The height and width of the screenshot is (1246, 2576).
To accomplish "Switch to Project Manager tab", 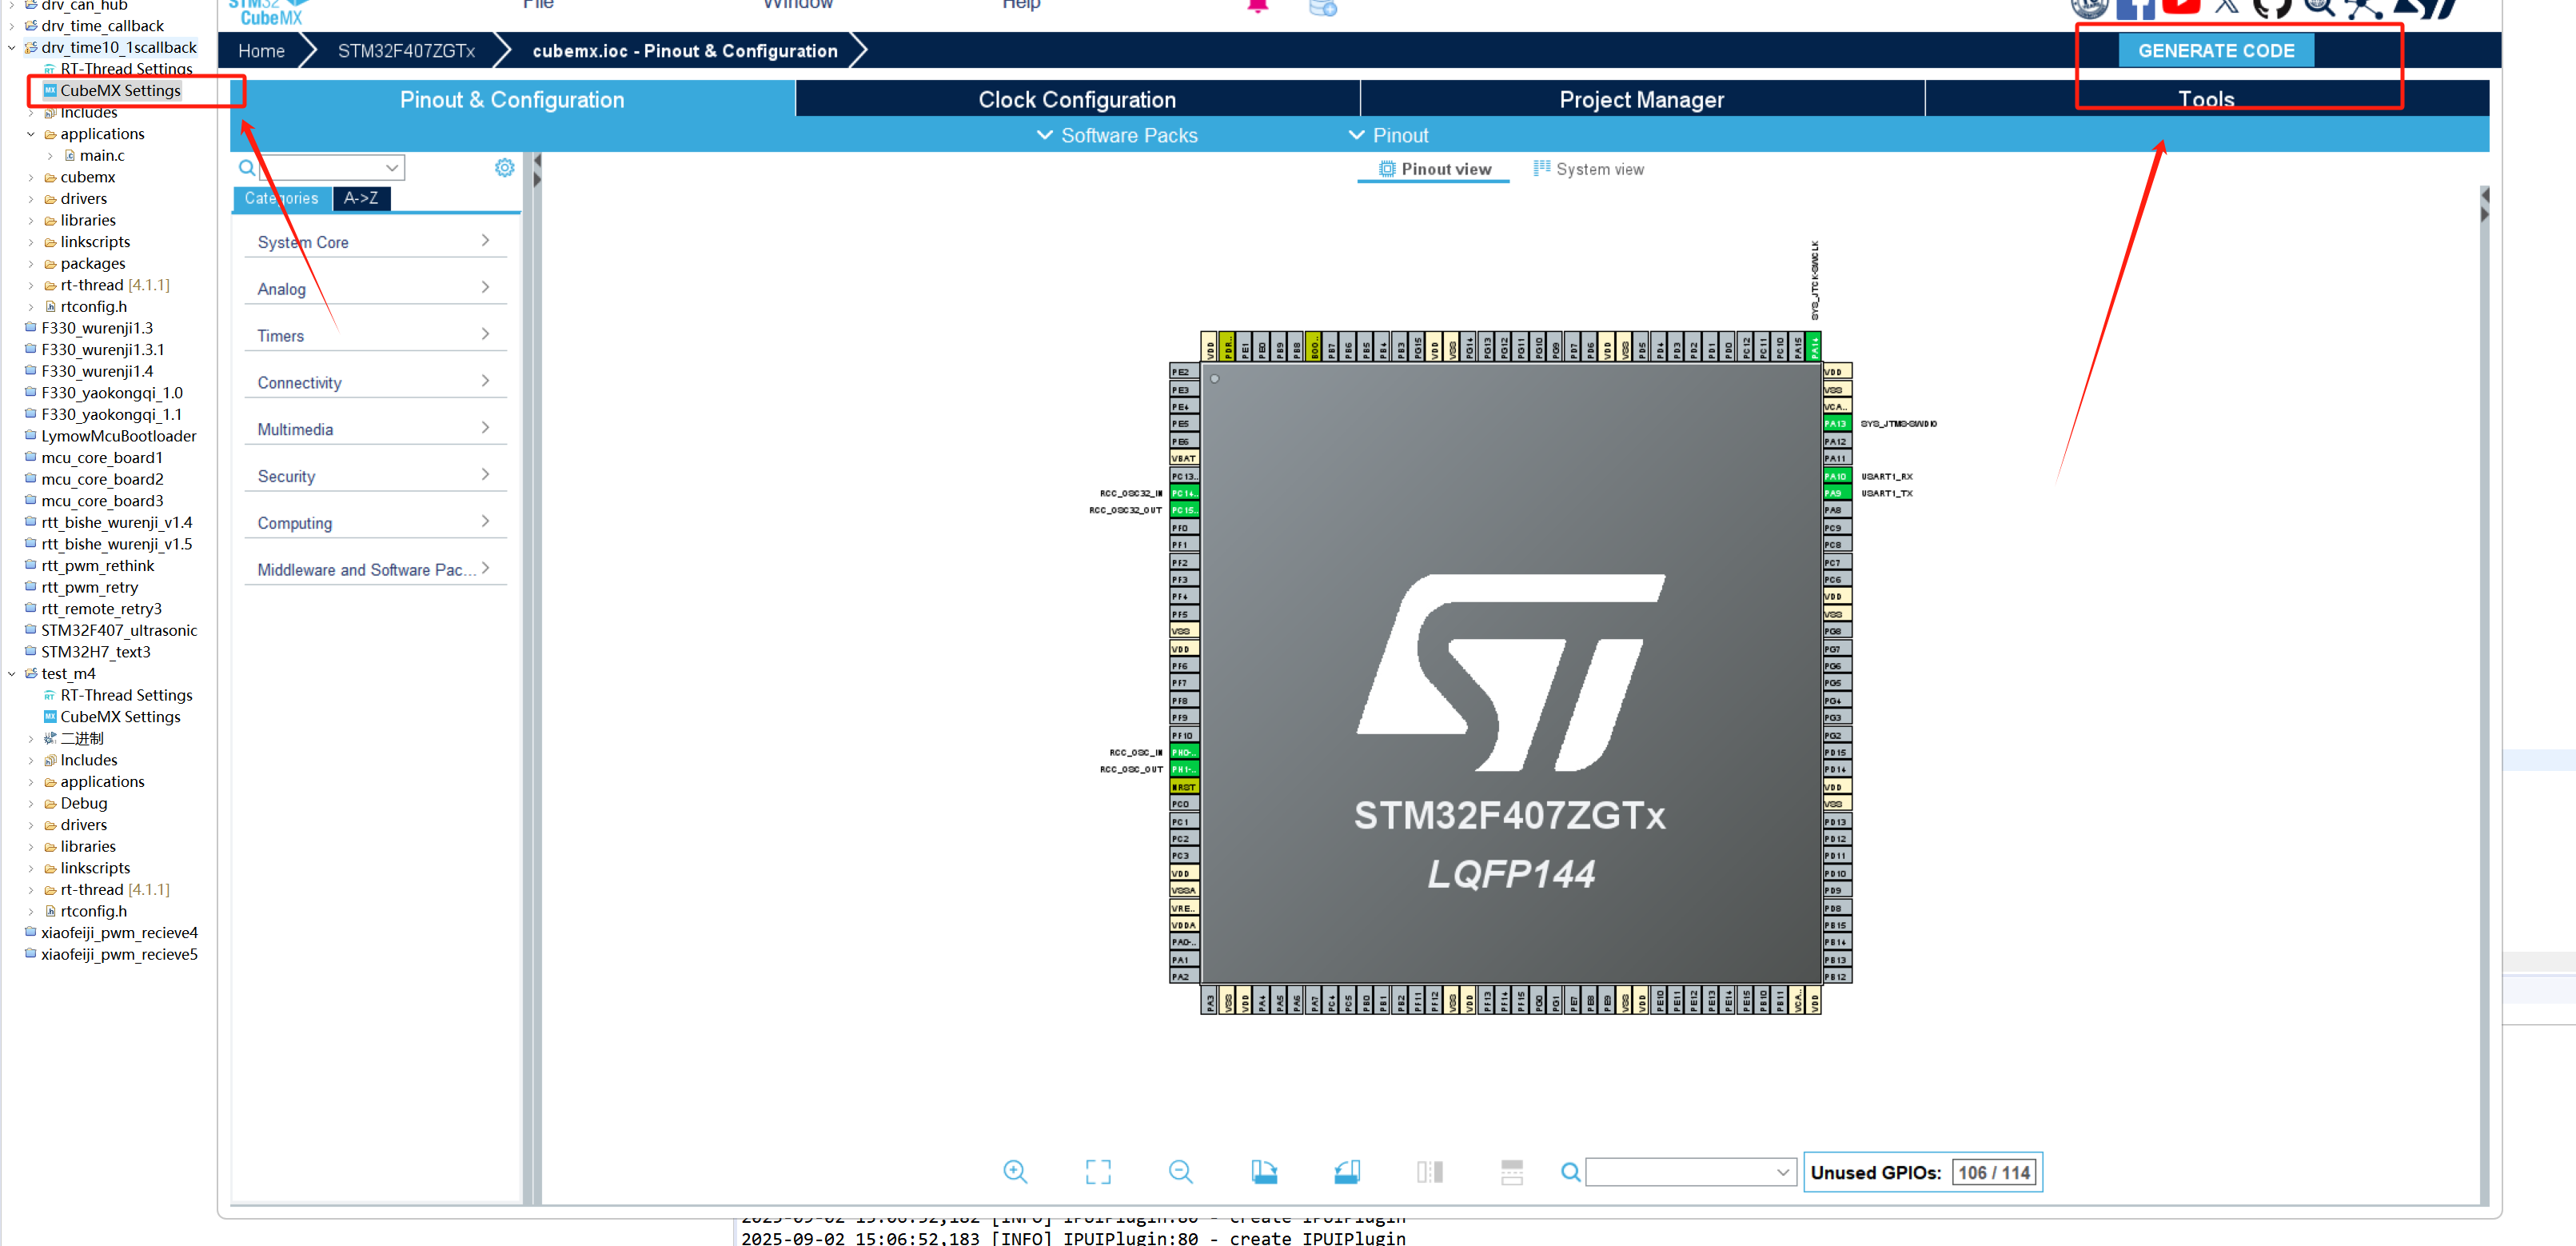I will click(1641, 99).
